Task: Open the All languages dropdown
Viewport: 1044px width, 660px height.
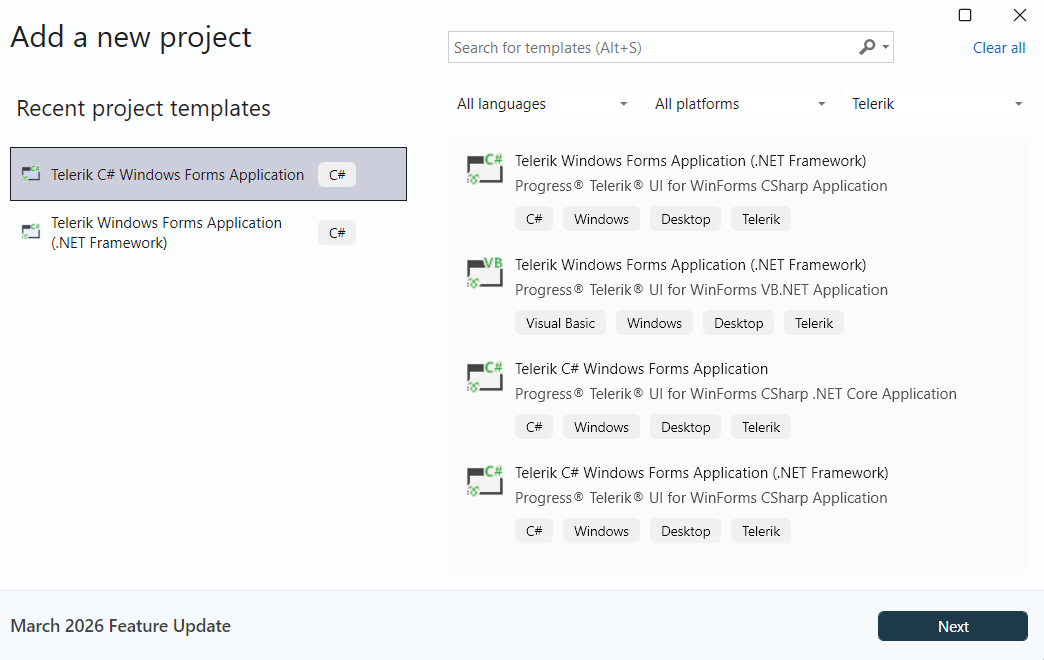Action: point(542,103)
